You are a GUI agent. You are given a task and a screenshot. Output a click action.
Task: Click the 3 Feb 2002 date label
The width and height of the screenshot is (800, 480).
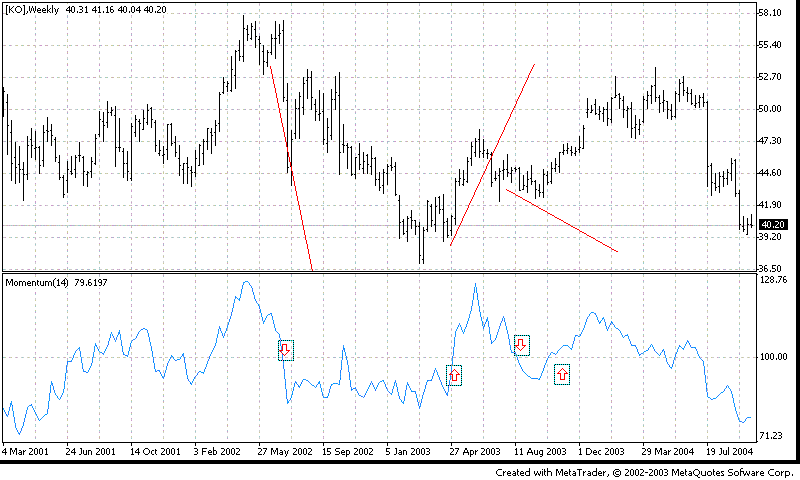(x=217, y=451)
